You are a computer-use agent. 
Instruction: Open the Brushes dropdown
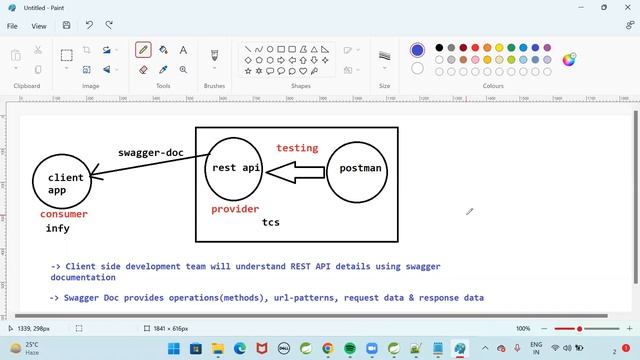coord(214,69)
